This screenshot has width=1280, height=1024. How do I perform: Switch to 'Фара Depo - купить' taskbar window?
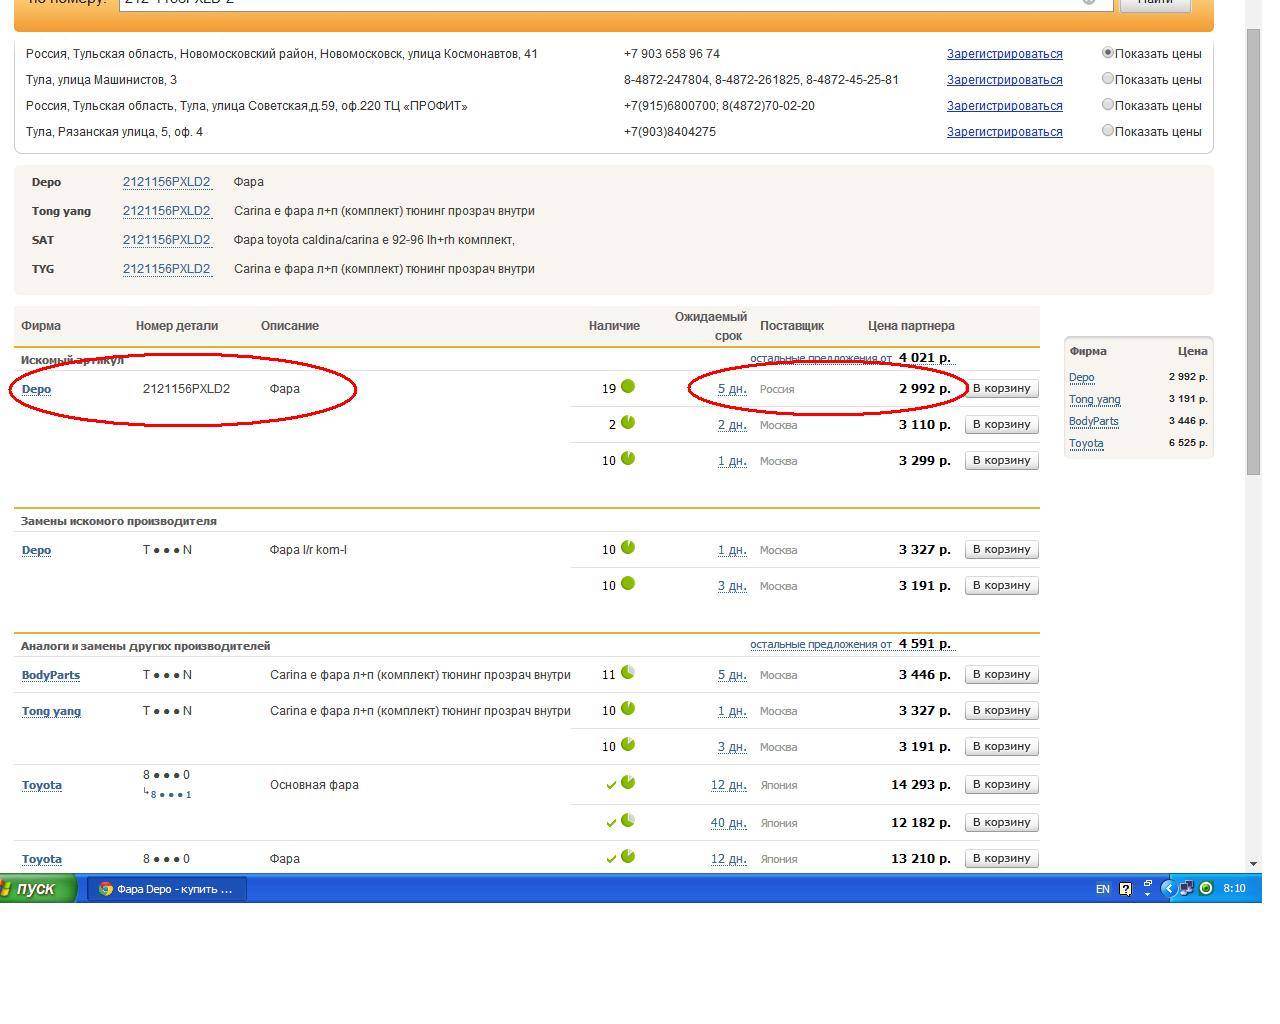pos(167,888)
